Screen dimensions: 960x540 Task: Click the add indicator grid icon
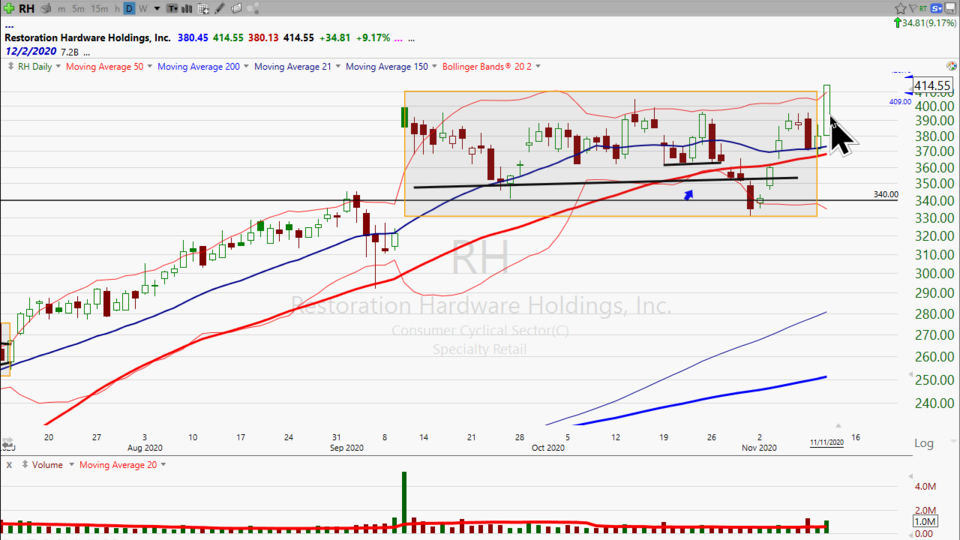coord(203,9)
